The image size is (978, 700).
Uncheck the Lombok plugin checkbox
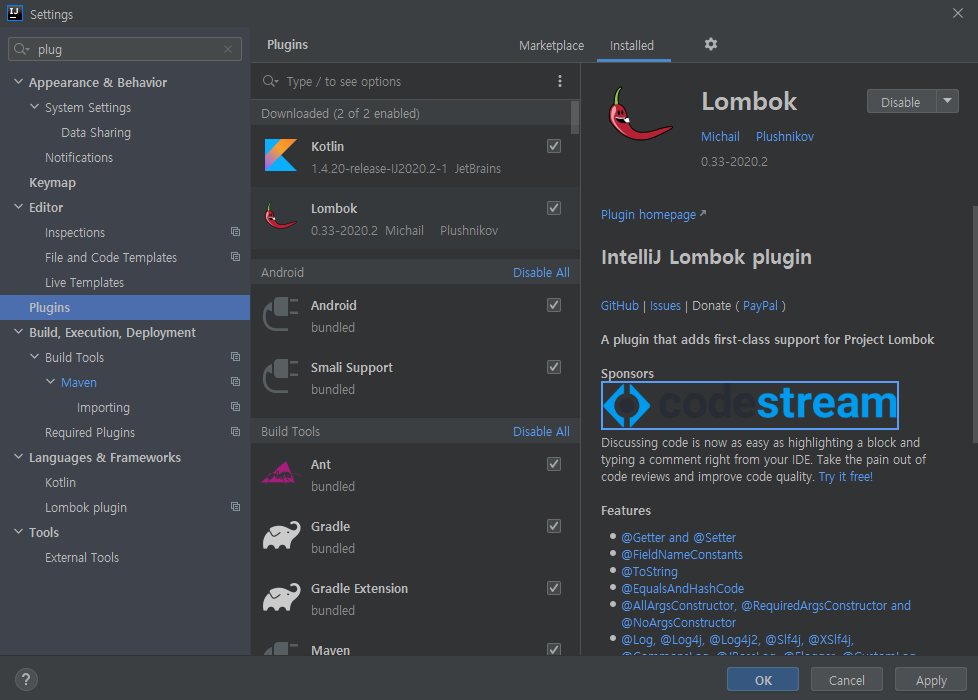click(554, 208)
